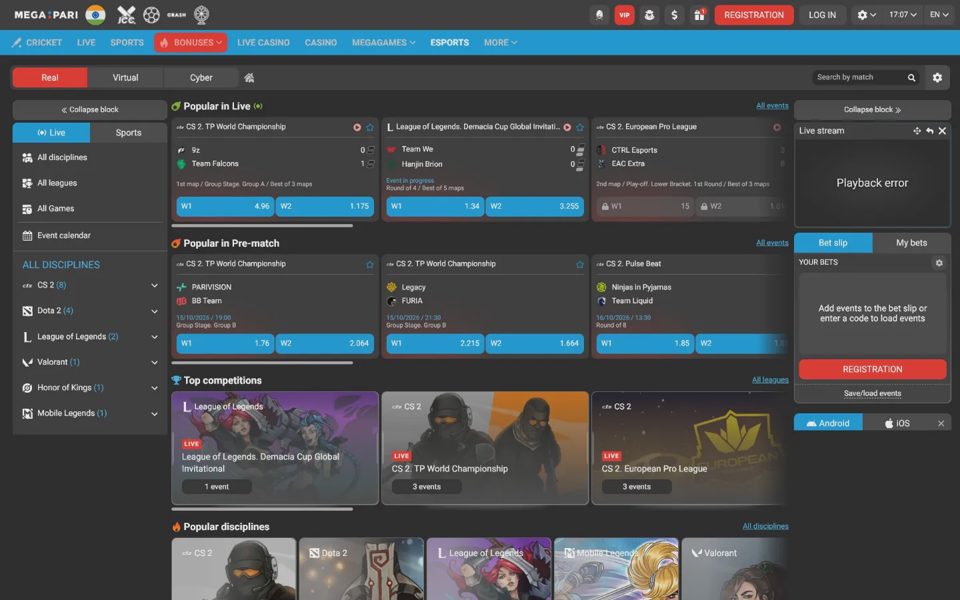The height and width of the screenshot is (600, 960).
Task: Bet W2 1.664 on FURIA
Action: coord(534,343)
